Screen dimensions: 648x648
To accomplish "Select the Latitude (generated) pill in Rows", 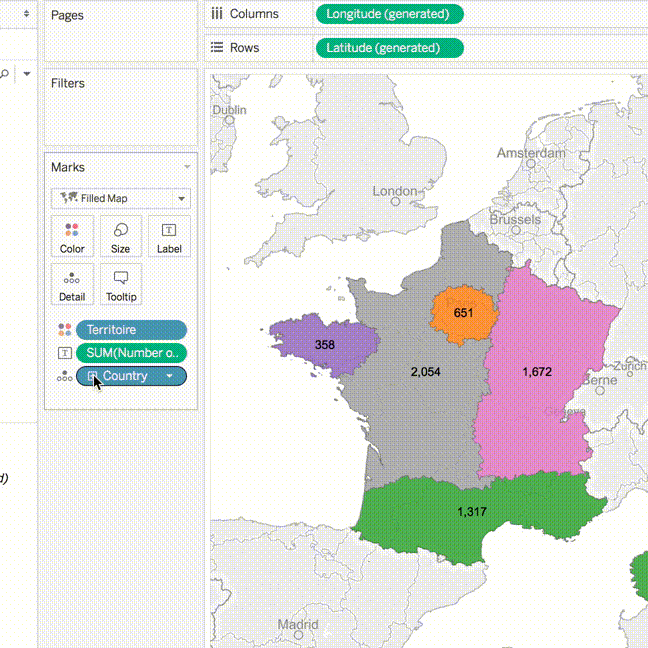I will coord(389,48).
